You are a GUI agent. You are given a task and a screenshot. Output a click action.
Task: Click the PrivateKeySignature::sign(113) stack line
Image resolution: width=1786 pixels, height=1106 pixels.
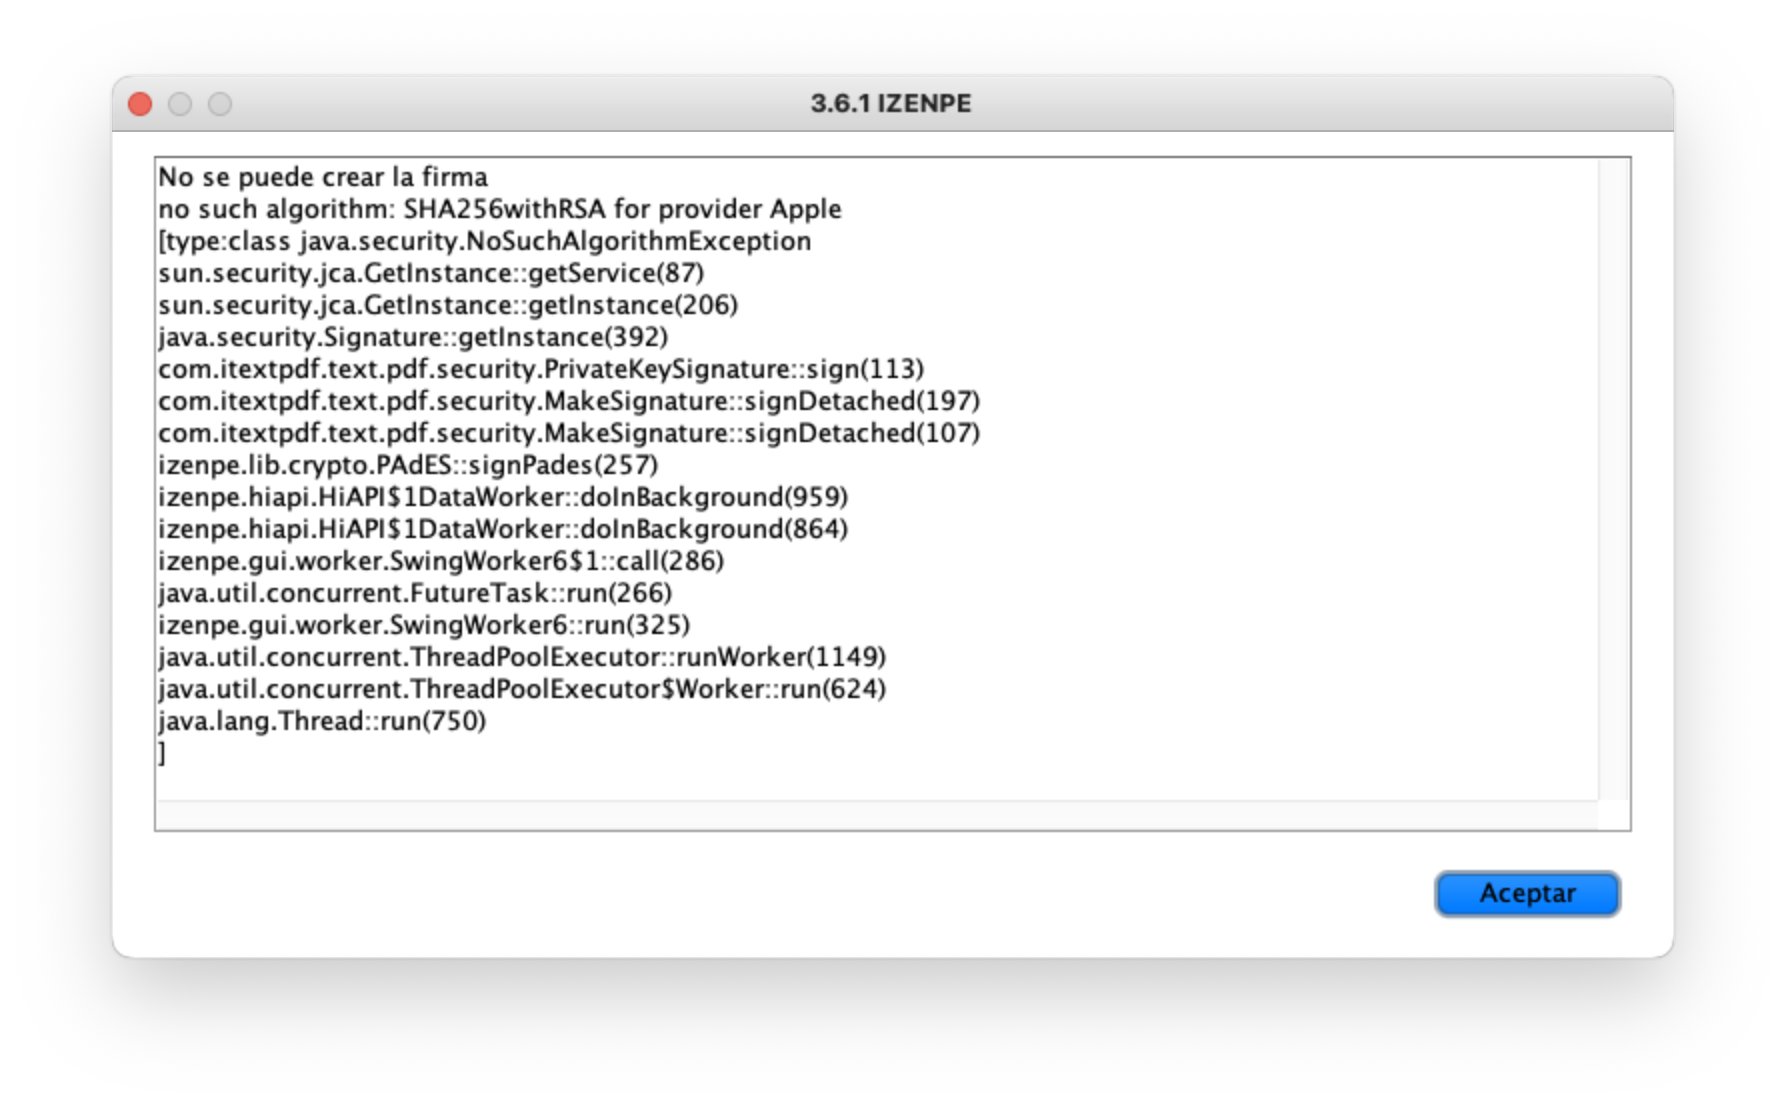point(541,369)
